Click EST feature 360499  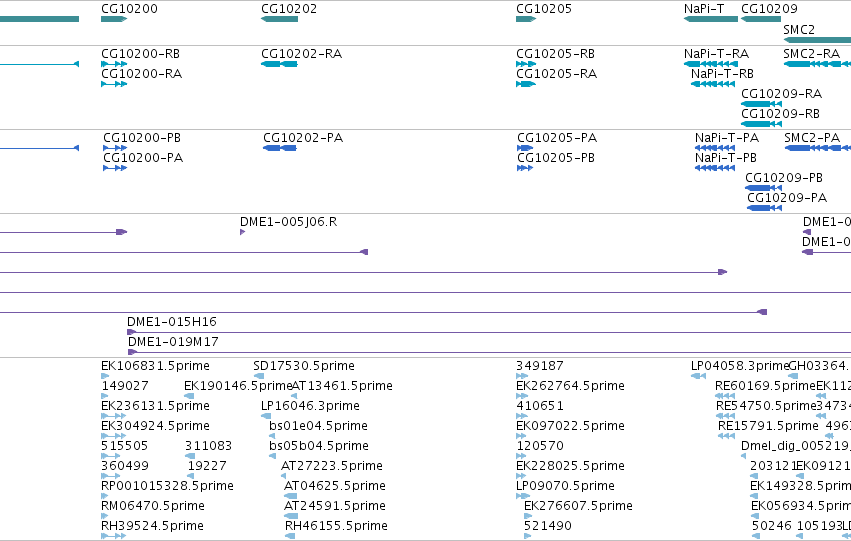click(111, 476)
